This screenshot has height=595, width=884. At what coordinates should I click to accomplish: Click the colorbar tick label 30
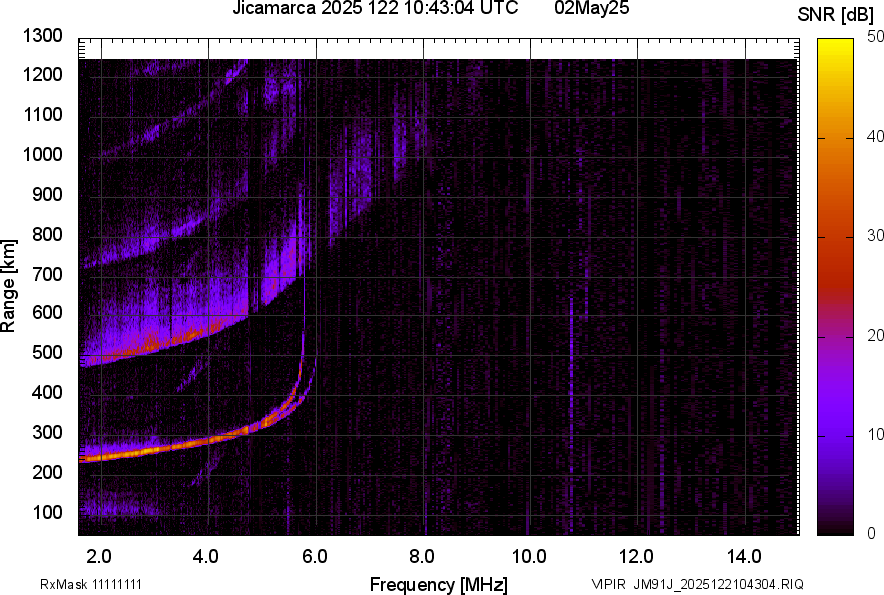(876, 235)
